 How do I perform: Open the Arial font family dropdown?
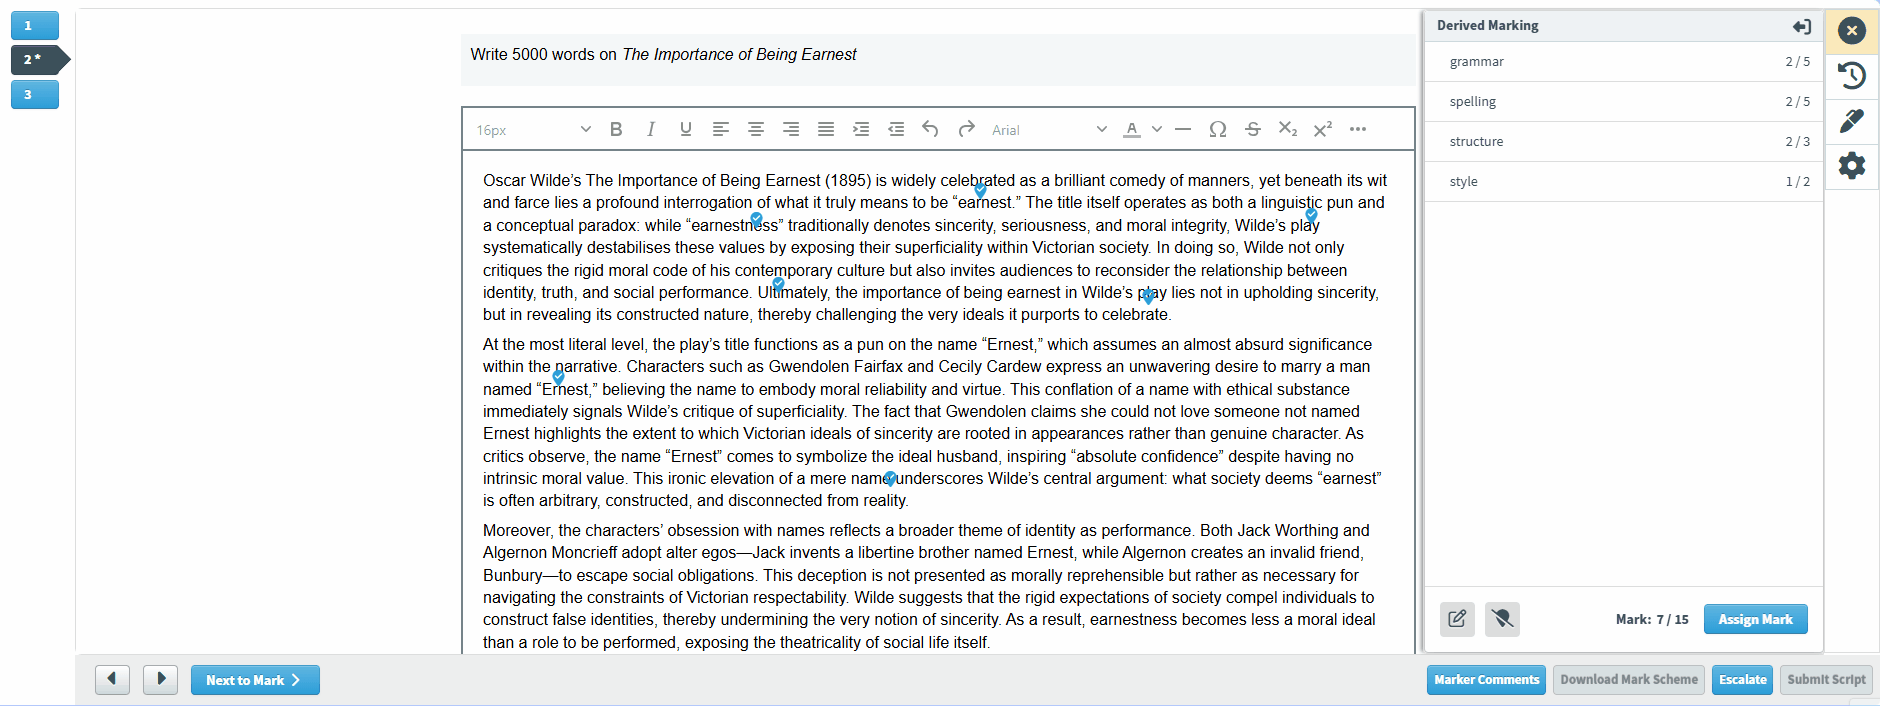pos(1049,130)
